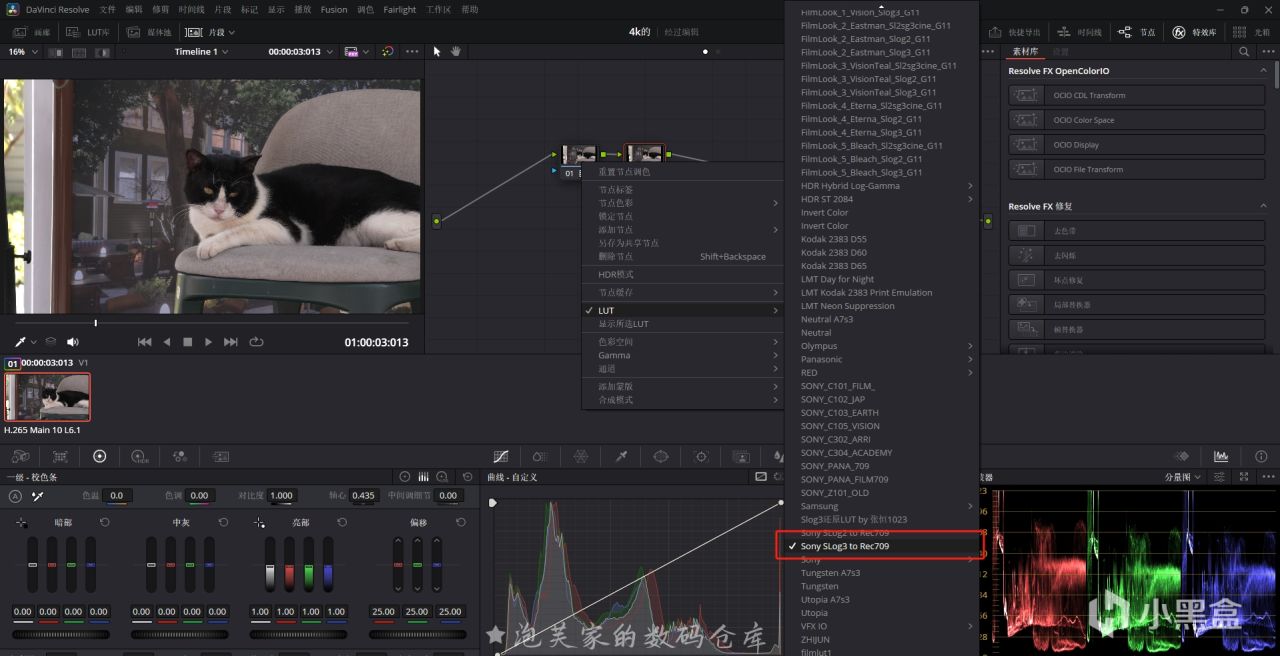Toggle the 光箱 lightbox view

coord(1251,32)
